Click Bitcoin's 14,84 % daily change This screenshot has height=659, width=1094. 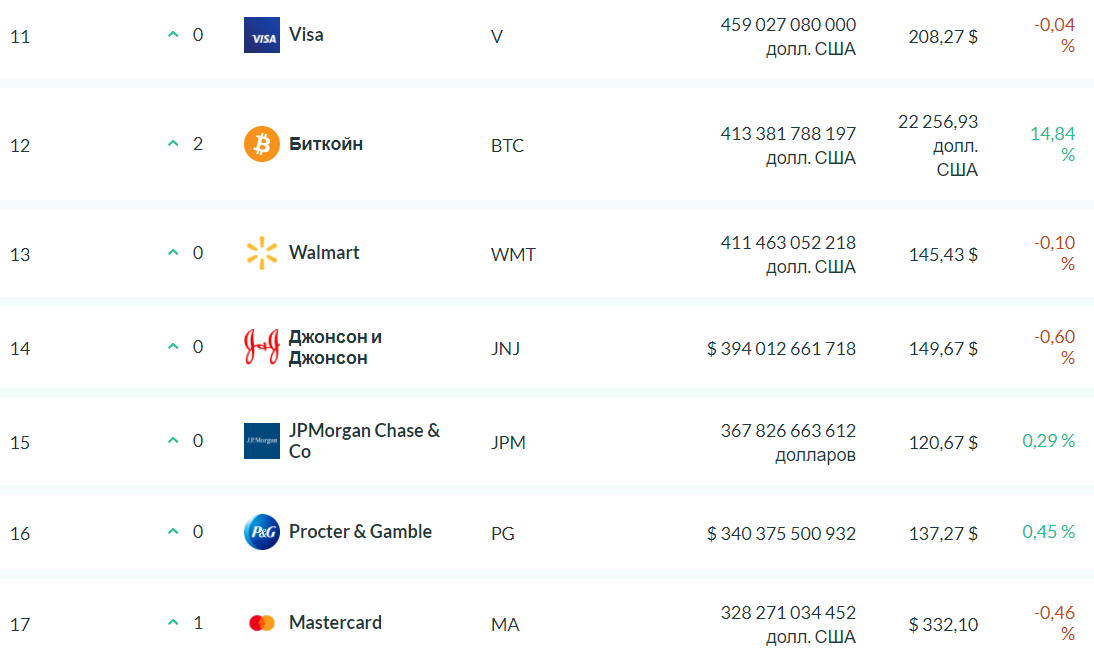click(1052, 144)
